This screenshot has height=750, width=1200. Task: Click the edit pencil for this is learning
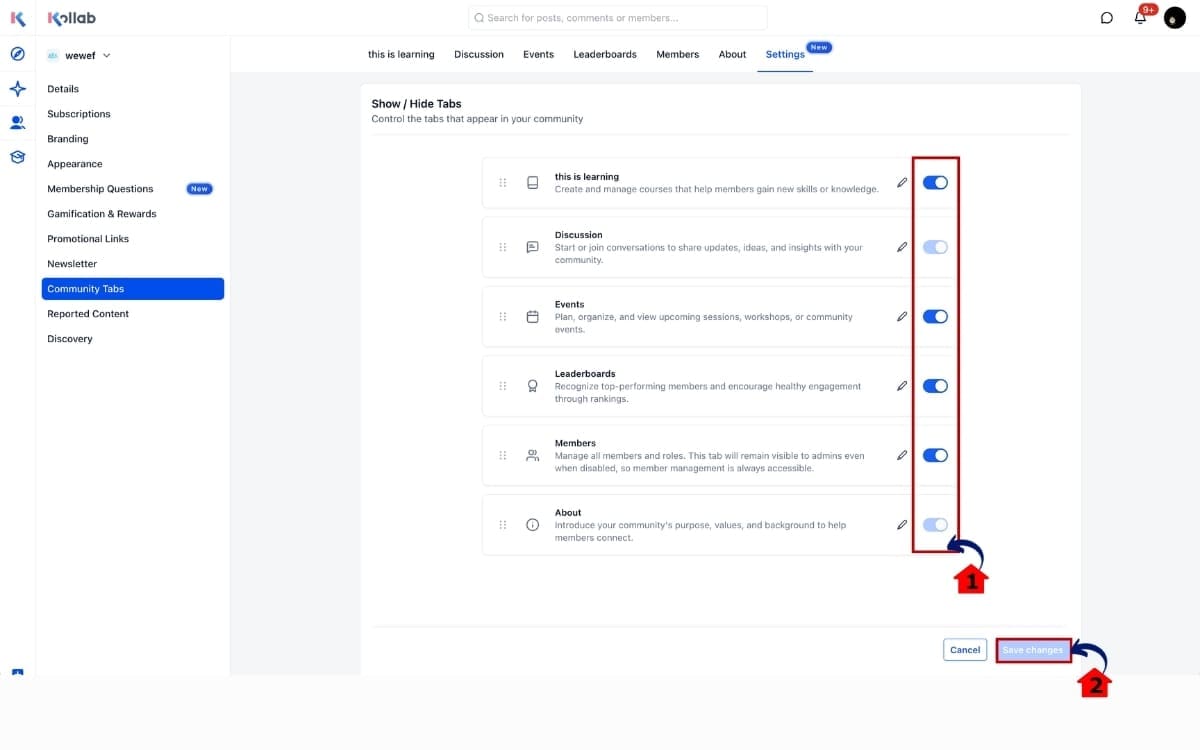902,183
